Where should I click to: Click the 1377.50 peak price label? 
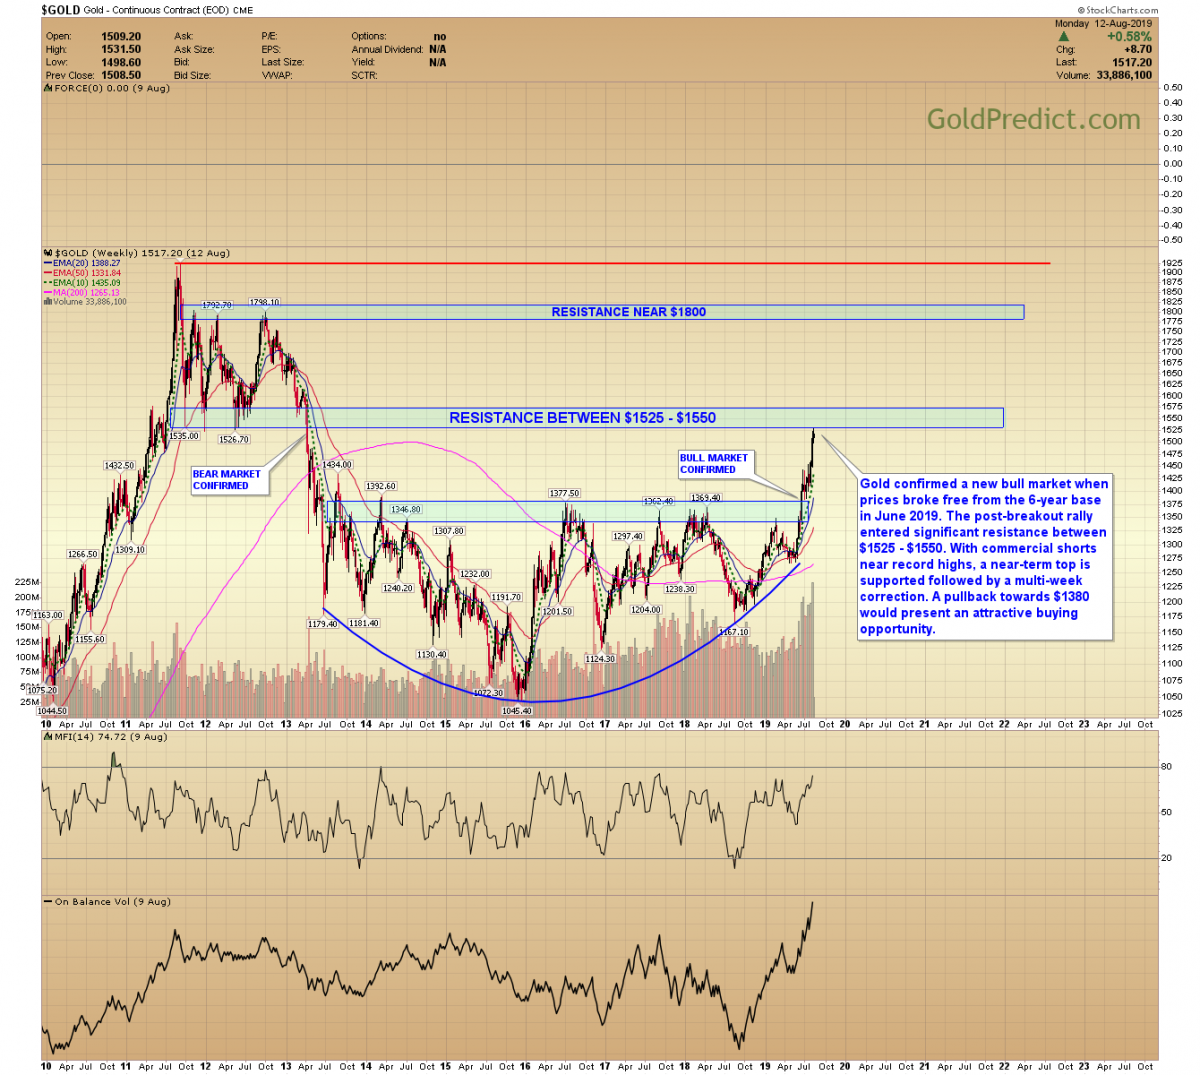pyautogui.click(x=564, y=493)
